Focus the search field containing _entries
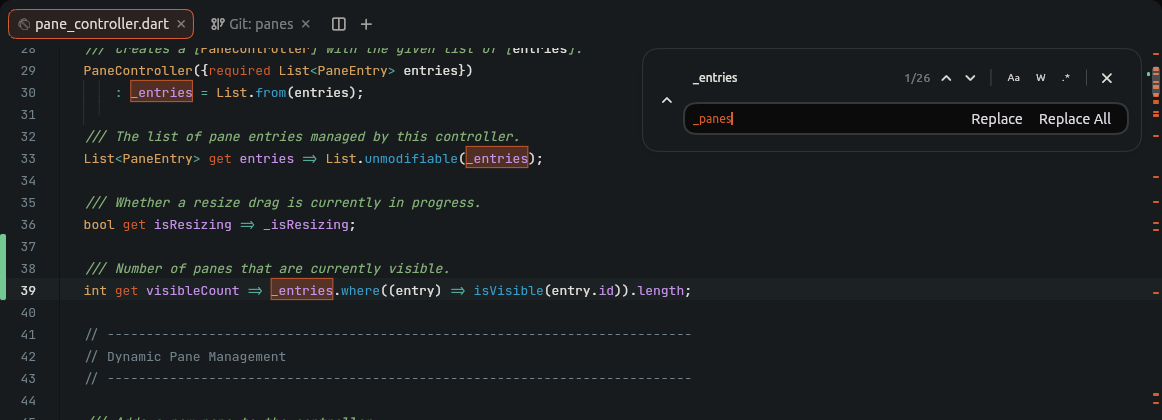 pos(789,78)
